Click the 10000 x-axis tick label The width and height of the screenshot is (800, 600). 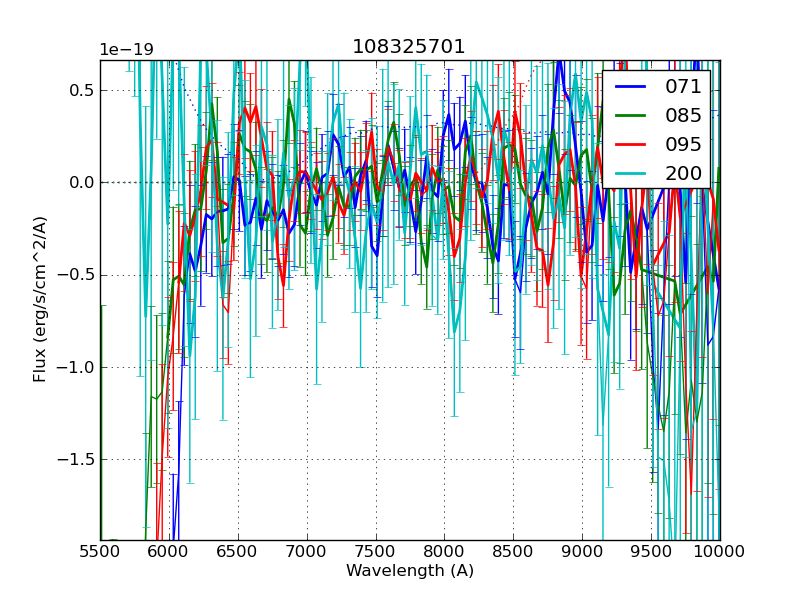[x=719, y=552]
